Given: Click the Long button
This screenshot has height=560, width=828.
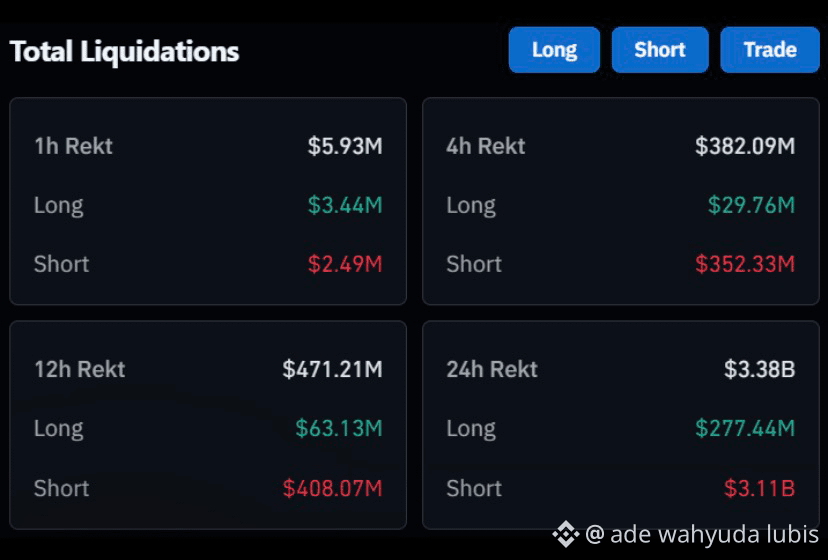Looking at the screenshot, I should 554,50.
